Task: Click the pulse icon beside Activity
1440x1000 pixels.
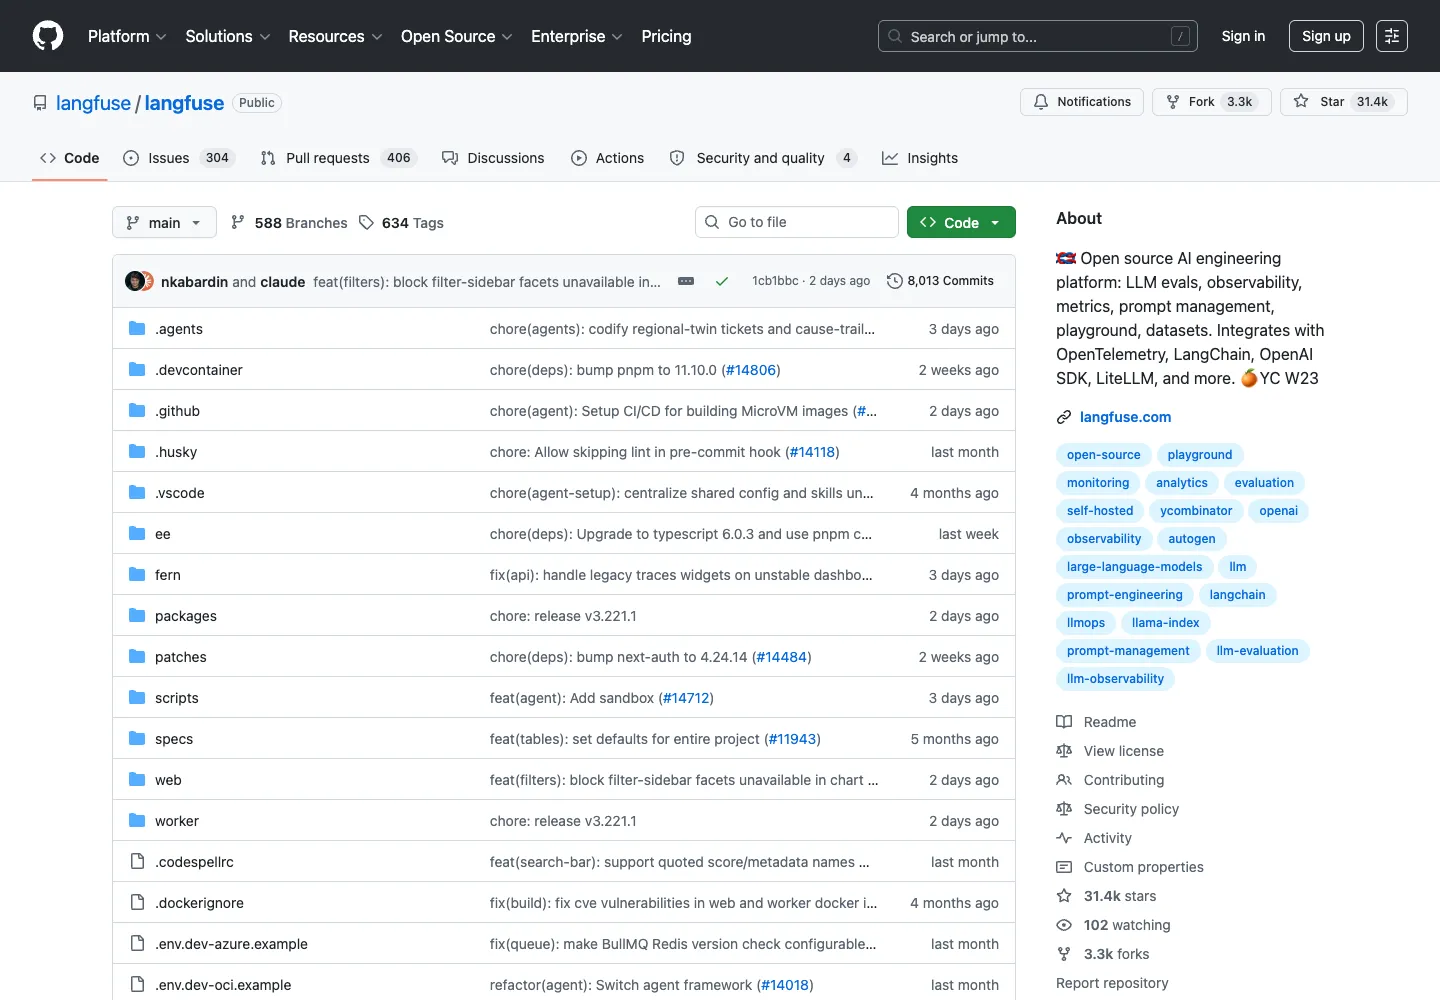Action: [1064, 838]
